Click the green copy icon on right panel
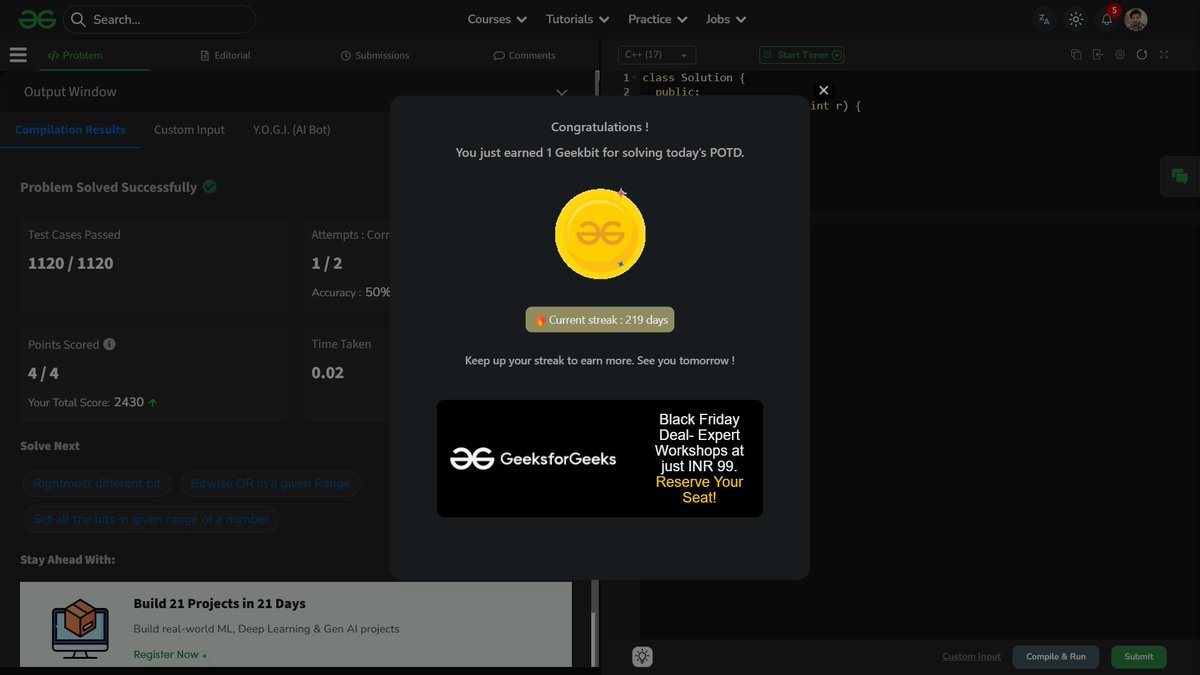Image resolution: width=1200 pixels, height=675 pixels. 1180,176
